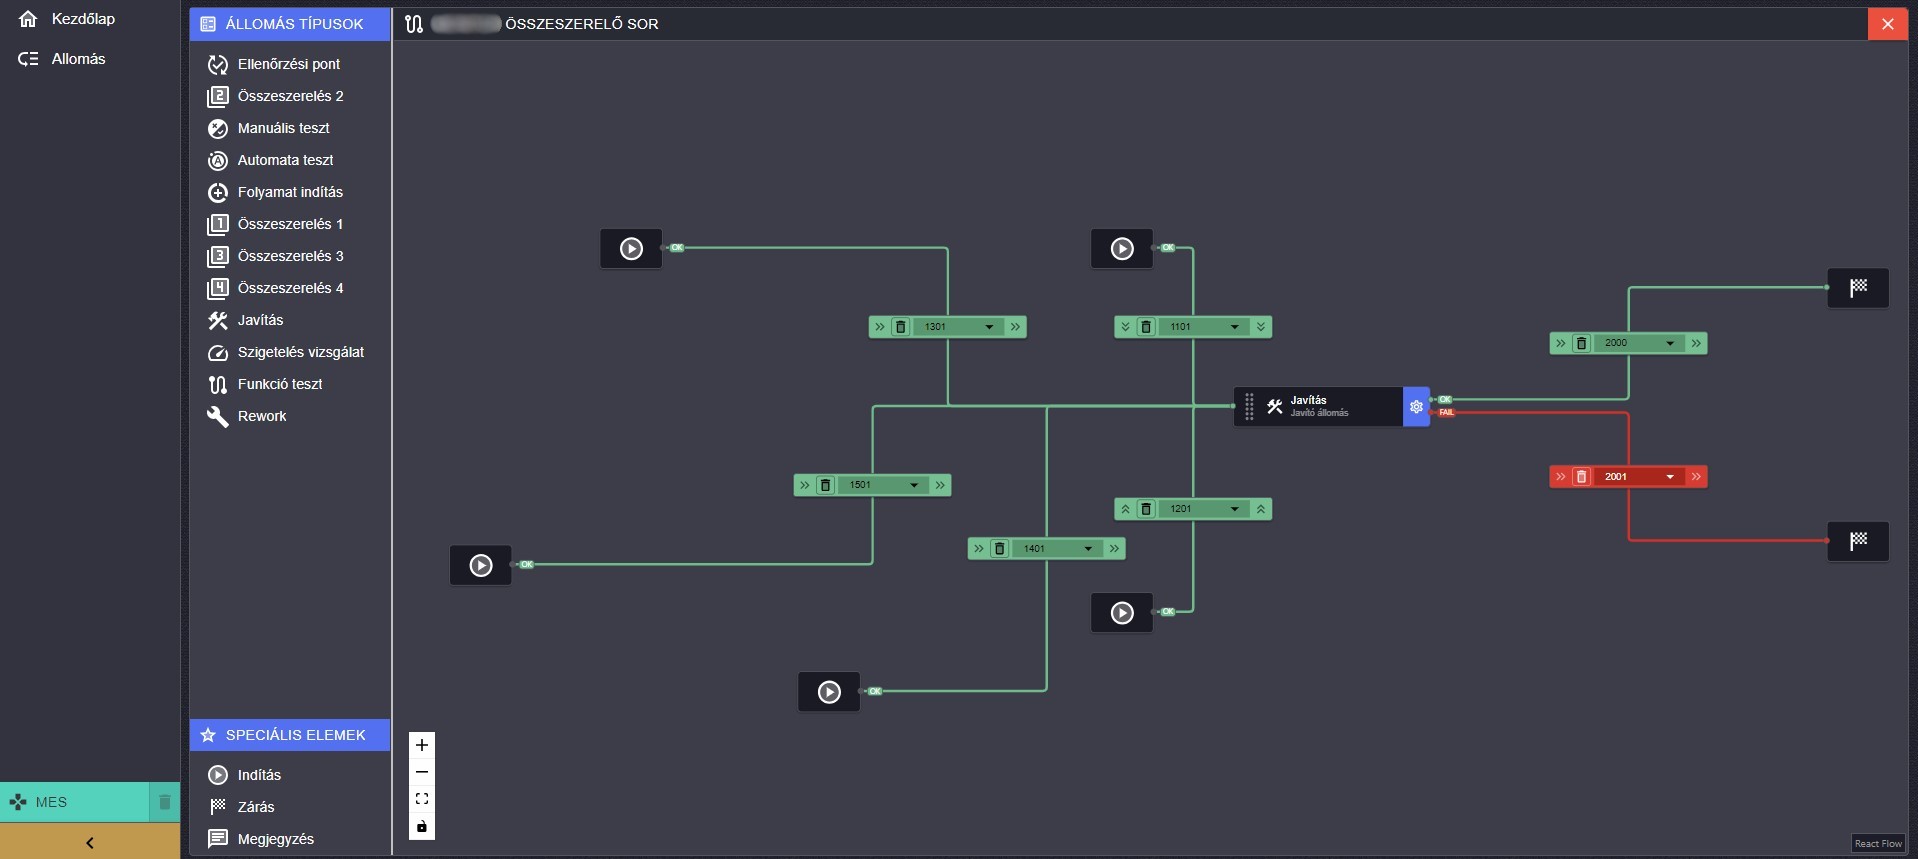Delete the 1101 connection via trash icon

tap(1146, 327)
